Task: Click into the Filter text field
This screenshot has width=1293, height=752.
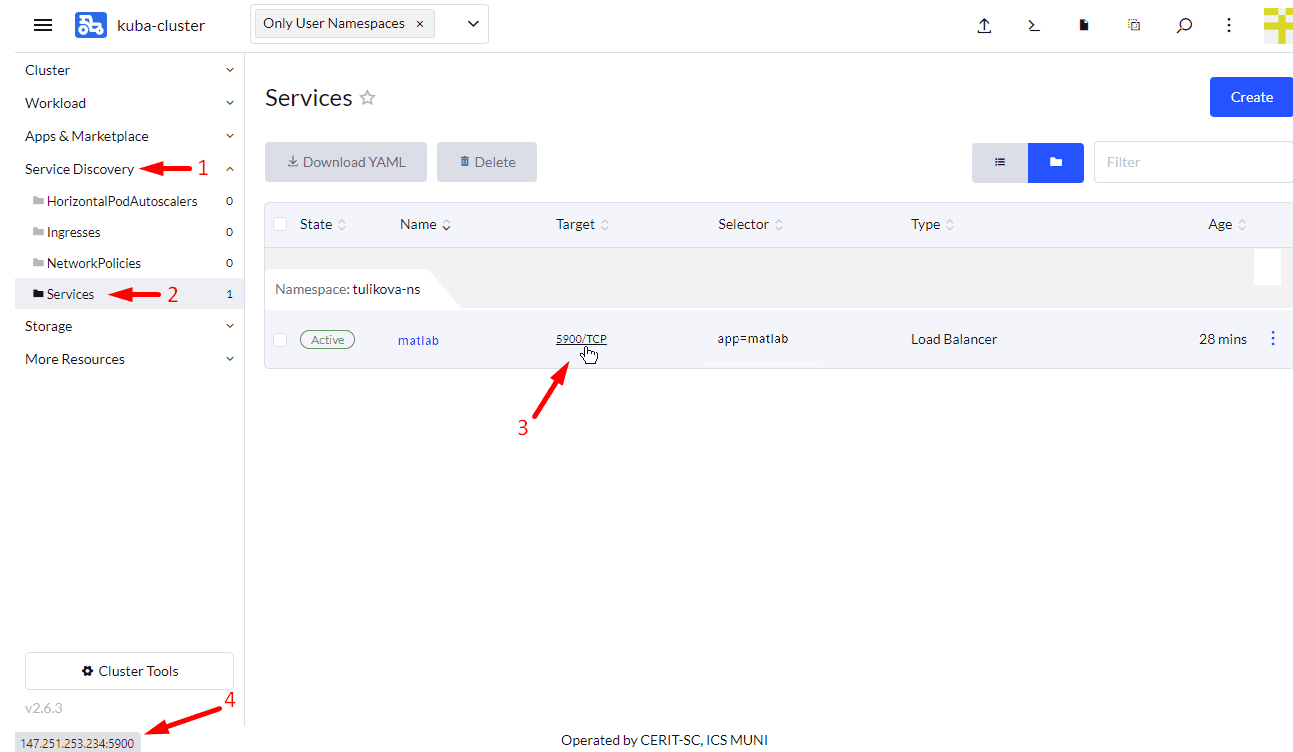Action: (x=1193, y=162)
